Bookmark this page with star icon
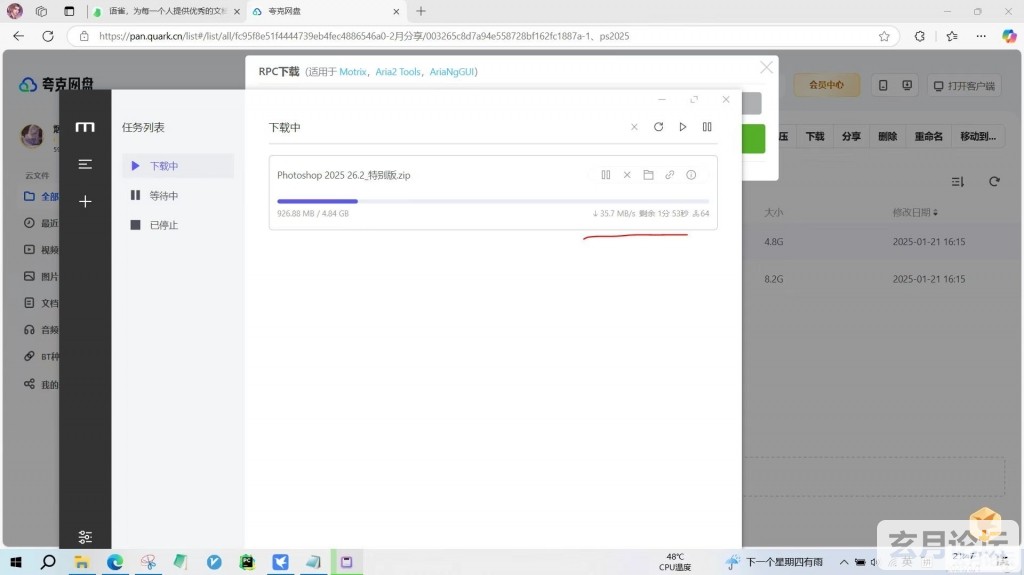Image resolution: width=1024 pixels, height=575 pixels. tap(884, 36)
